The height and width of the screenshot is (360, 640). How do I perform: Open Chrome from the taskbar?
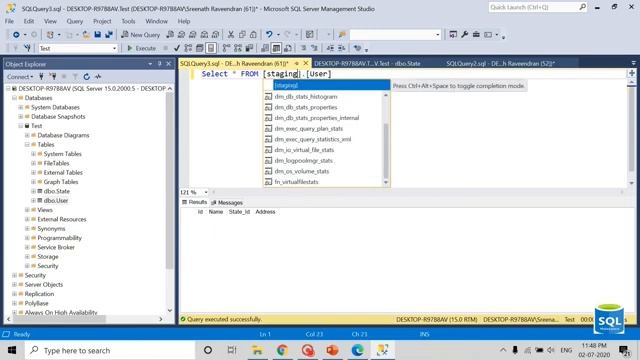click(x=282, y=350)
